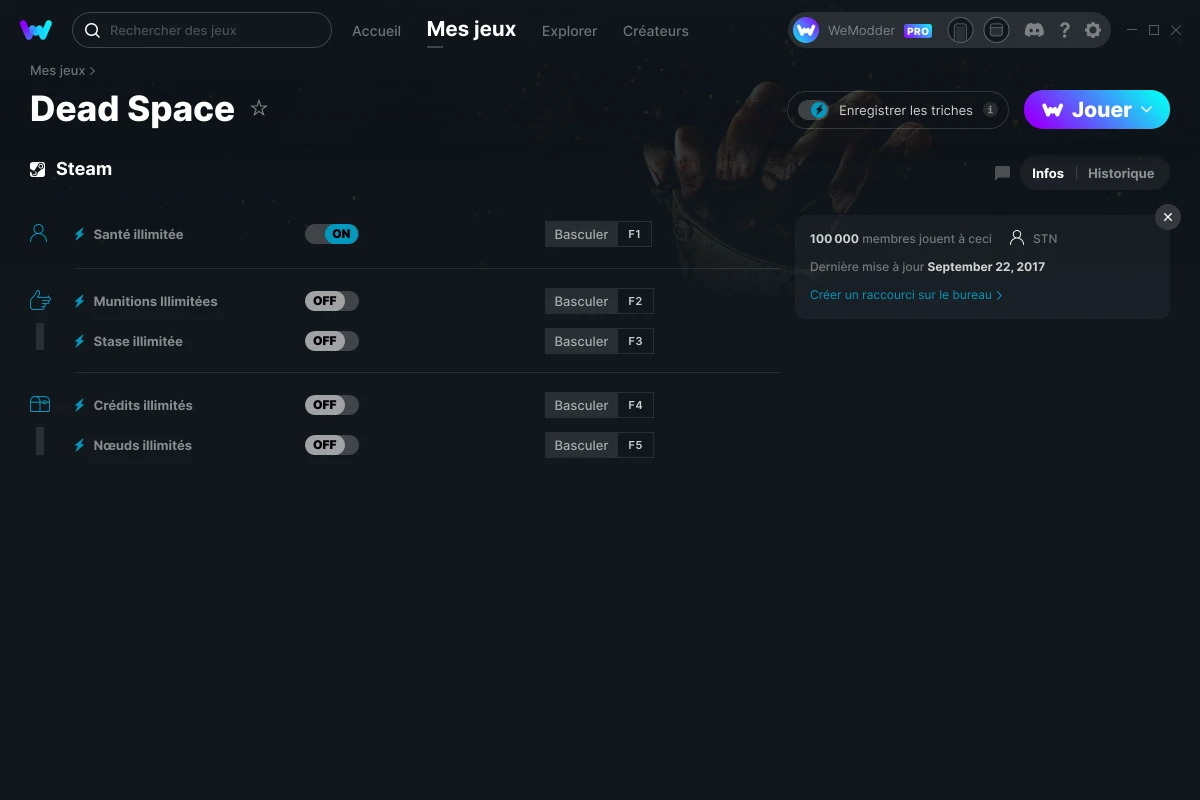
Task: Click the F4 hotkey box
Action: click(x=635, y=405)
